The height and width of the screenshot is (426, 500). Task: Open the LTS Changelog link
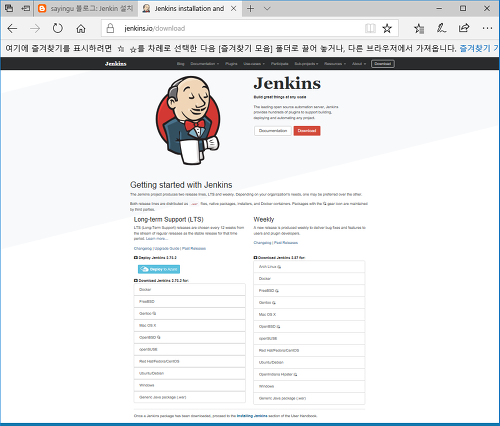click(143, 249)
